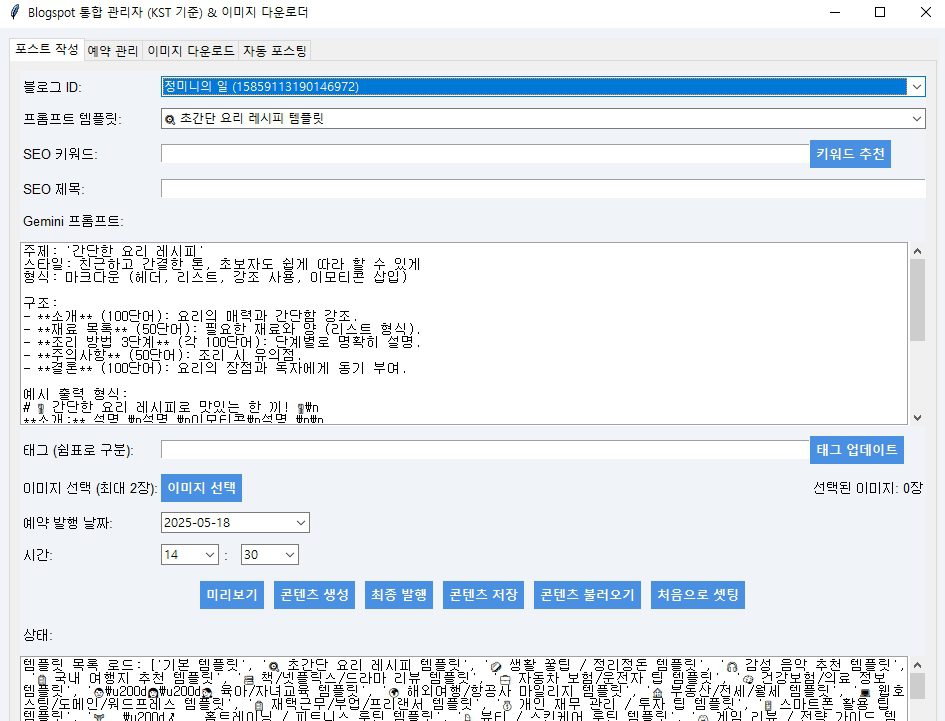Click the 이미지 선택 (최대 2장) label

[x=90, y=488]
